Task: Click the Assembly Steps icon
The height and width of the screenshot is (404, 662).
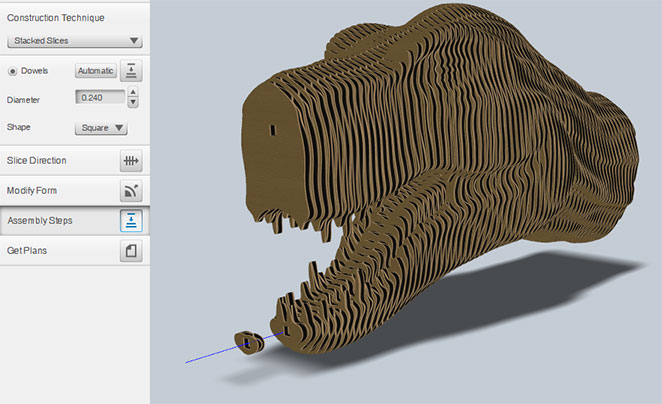Action: (x=131, y=221)
